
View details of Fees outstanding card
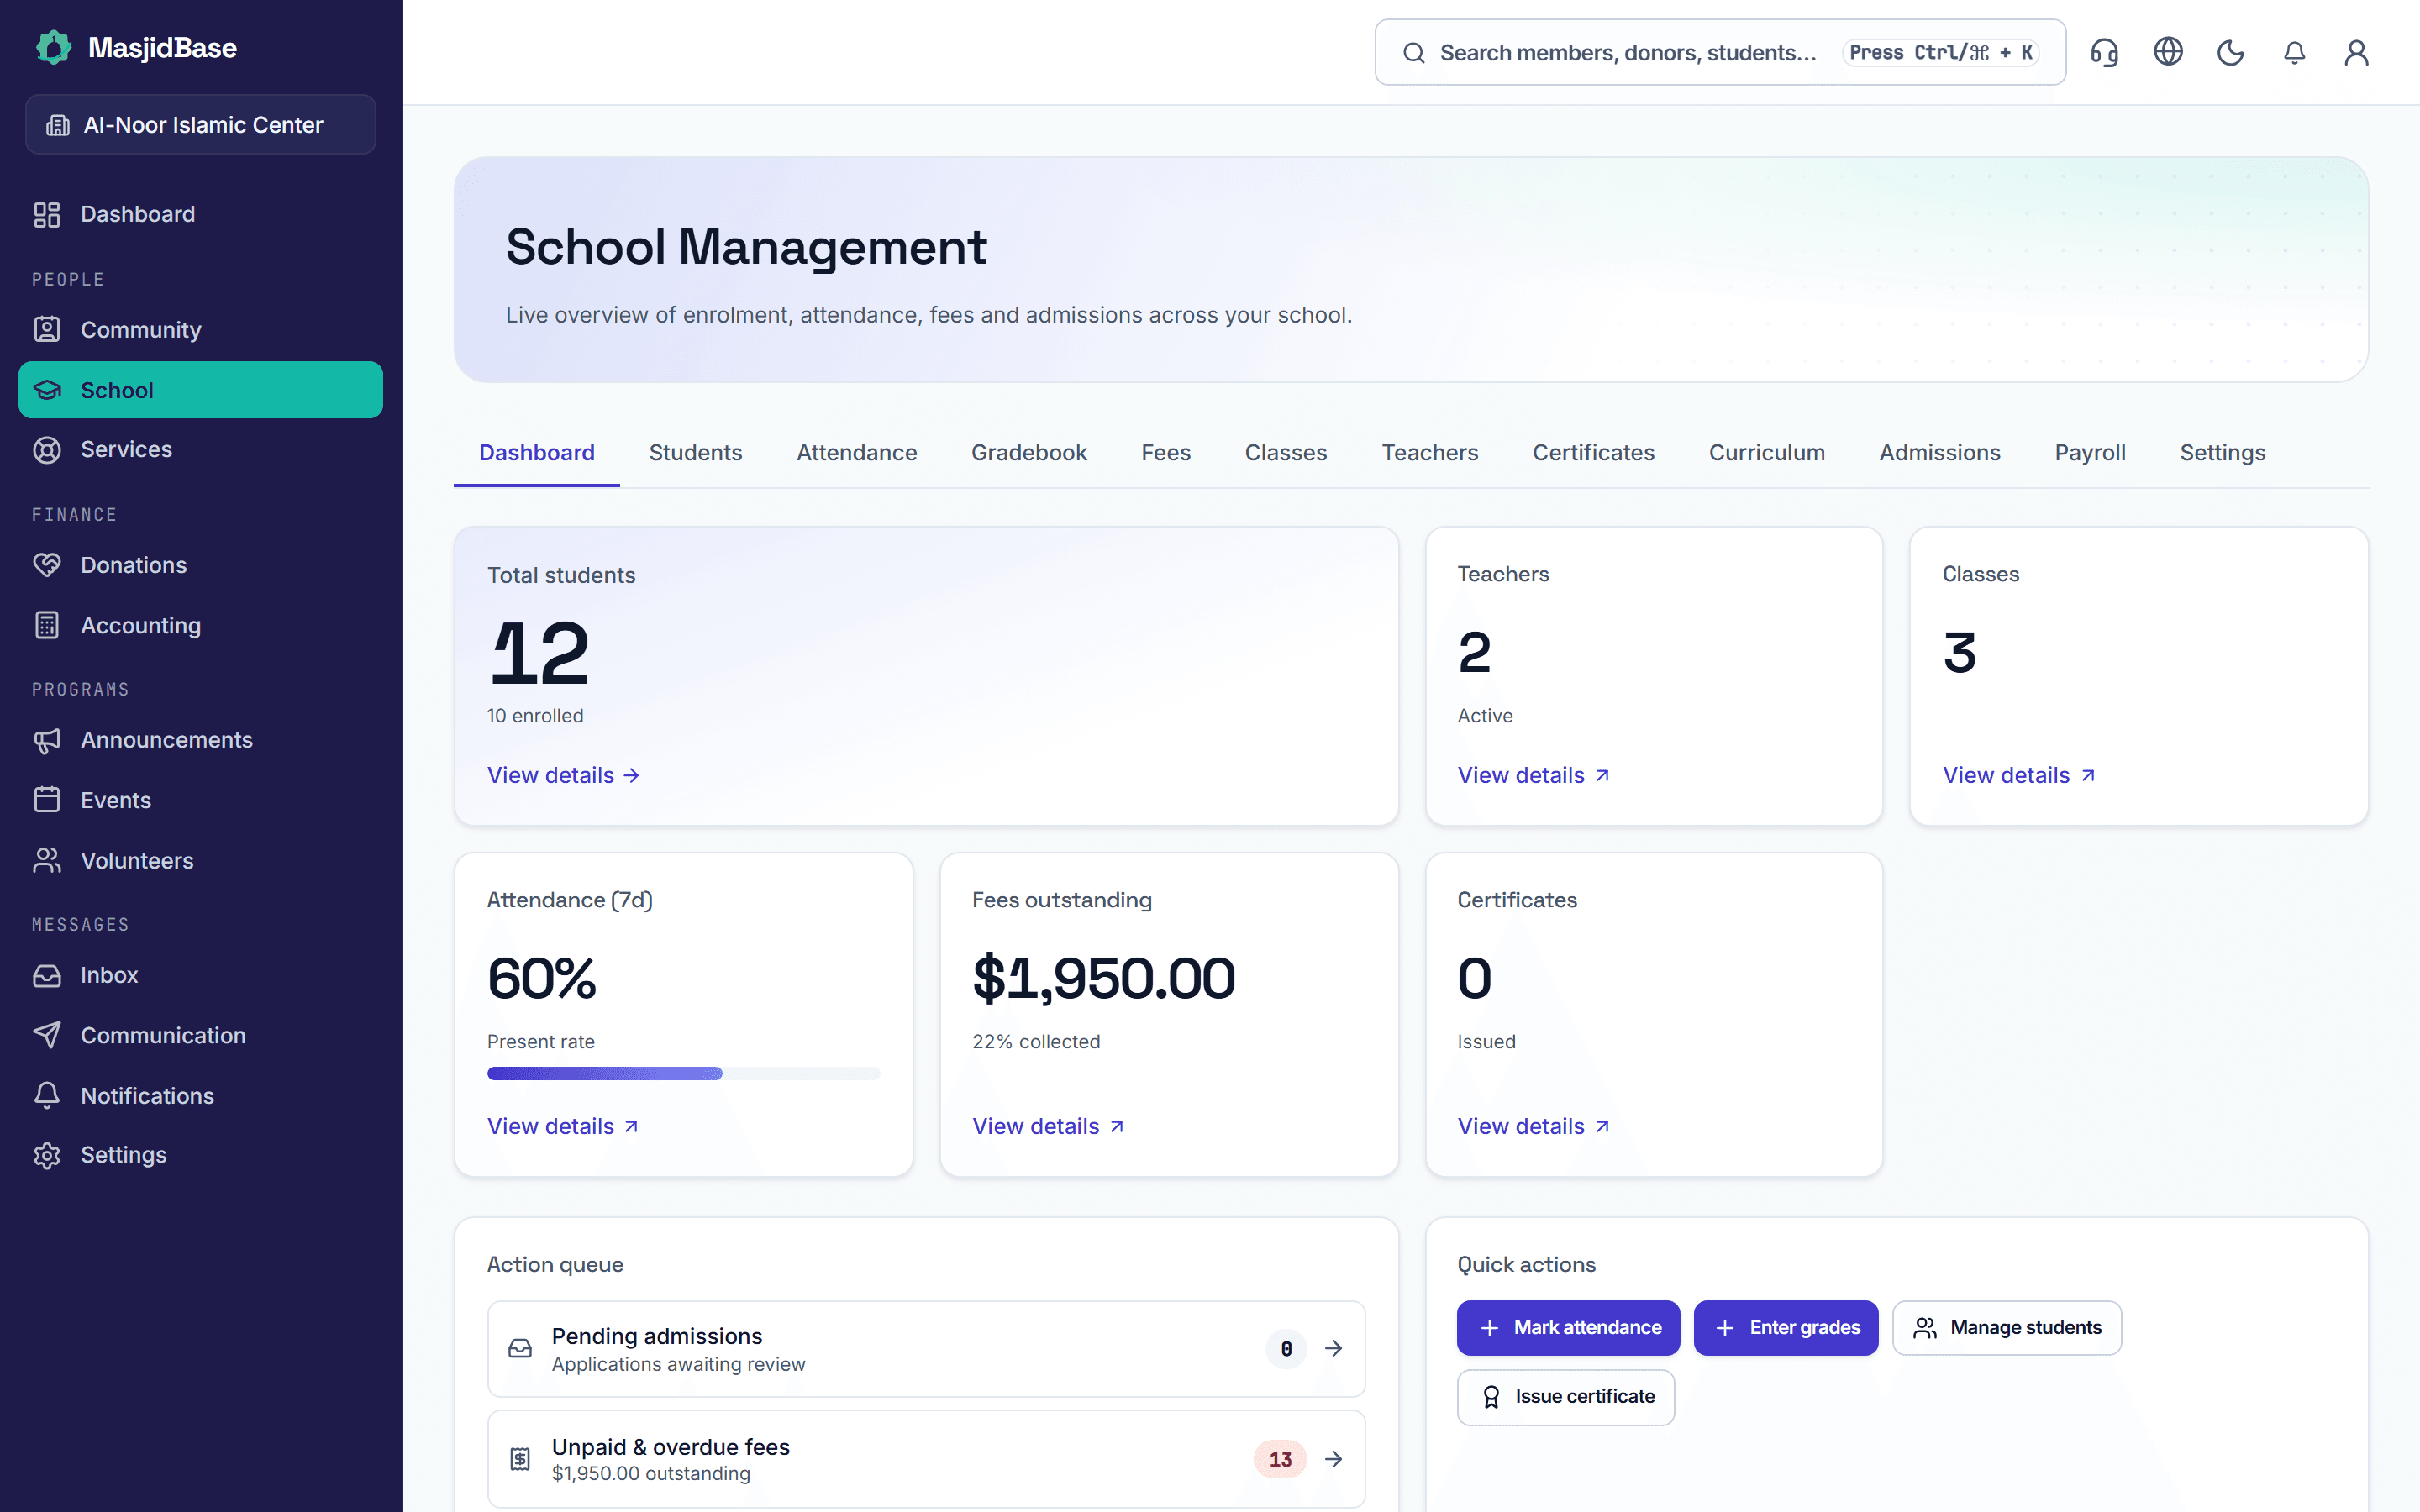pyautogui.click(x=1048, y=1126)
